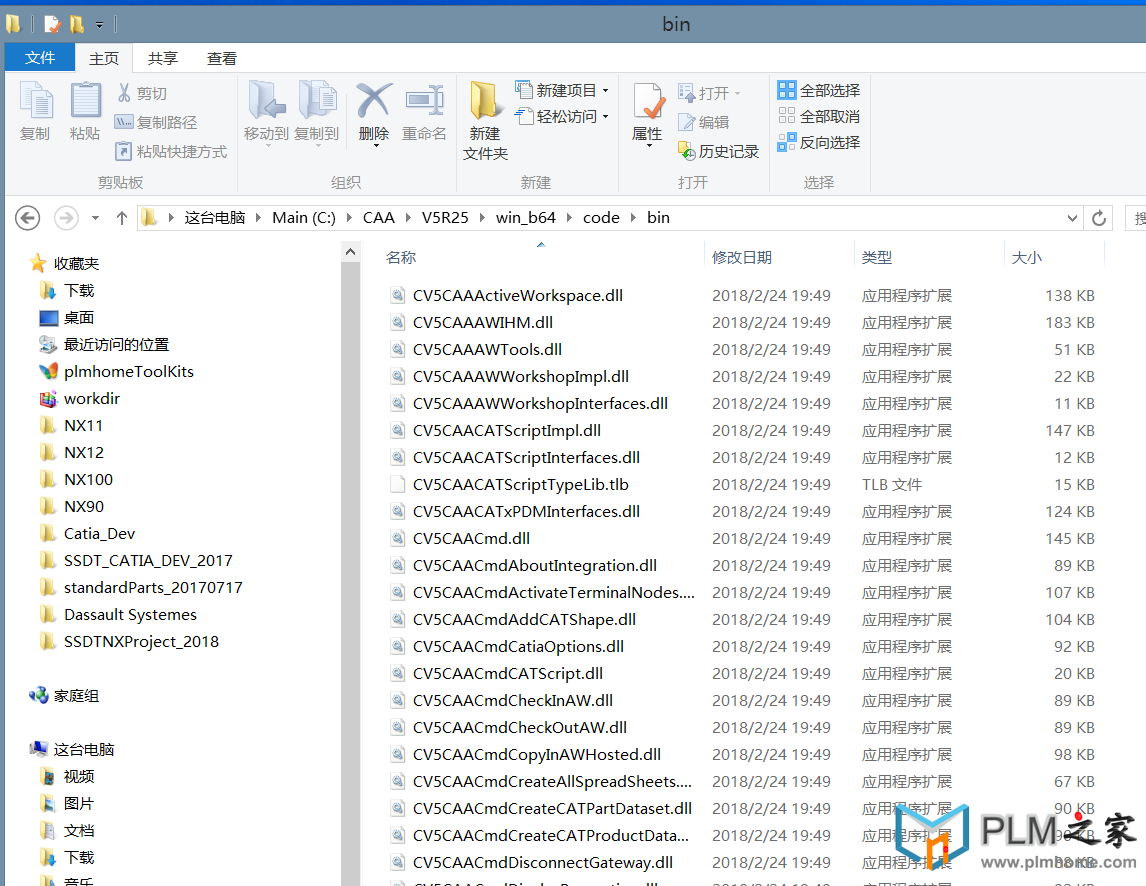
Task: Create a New folder (新建文件夹)
Action: (485, 121)
